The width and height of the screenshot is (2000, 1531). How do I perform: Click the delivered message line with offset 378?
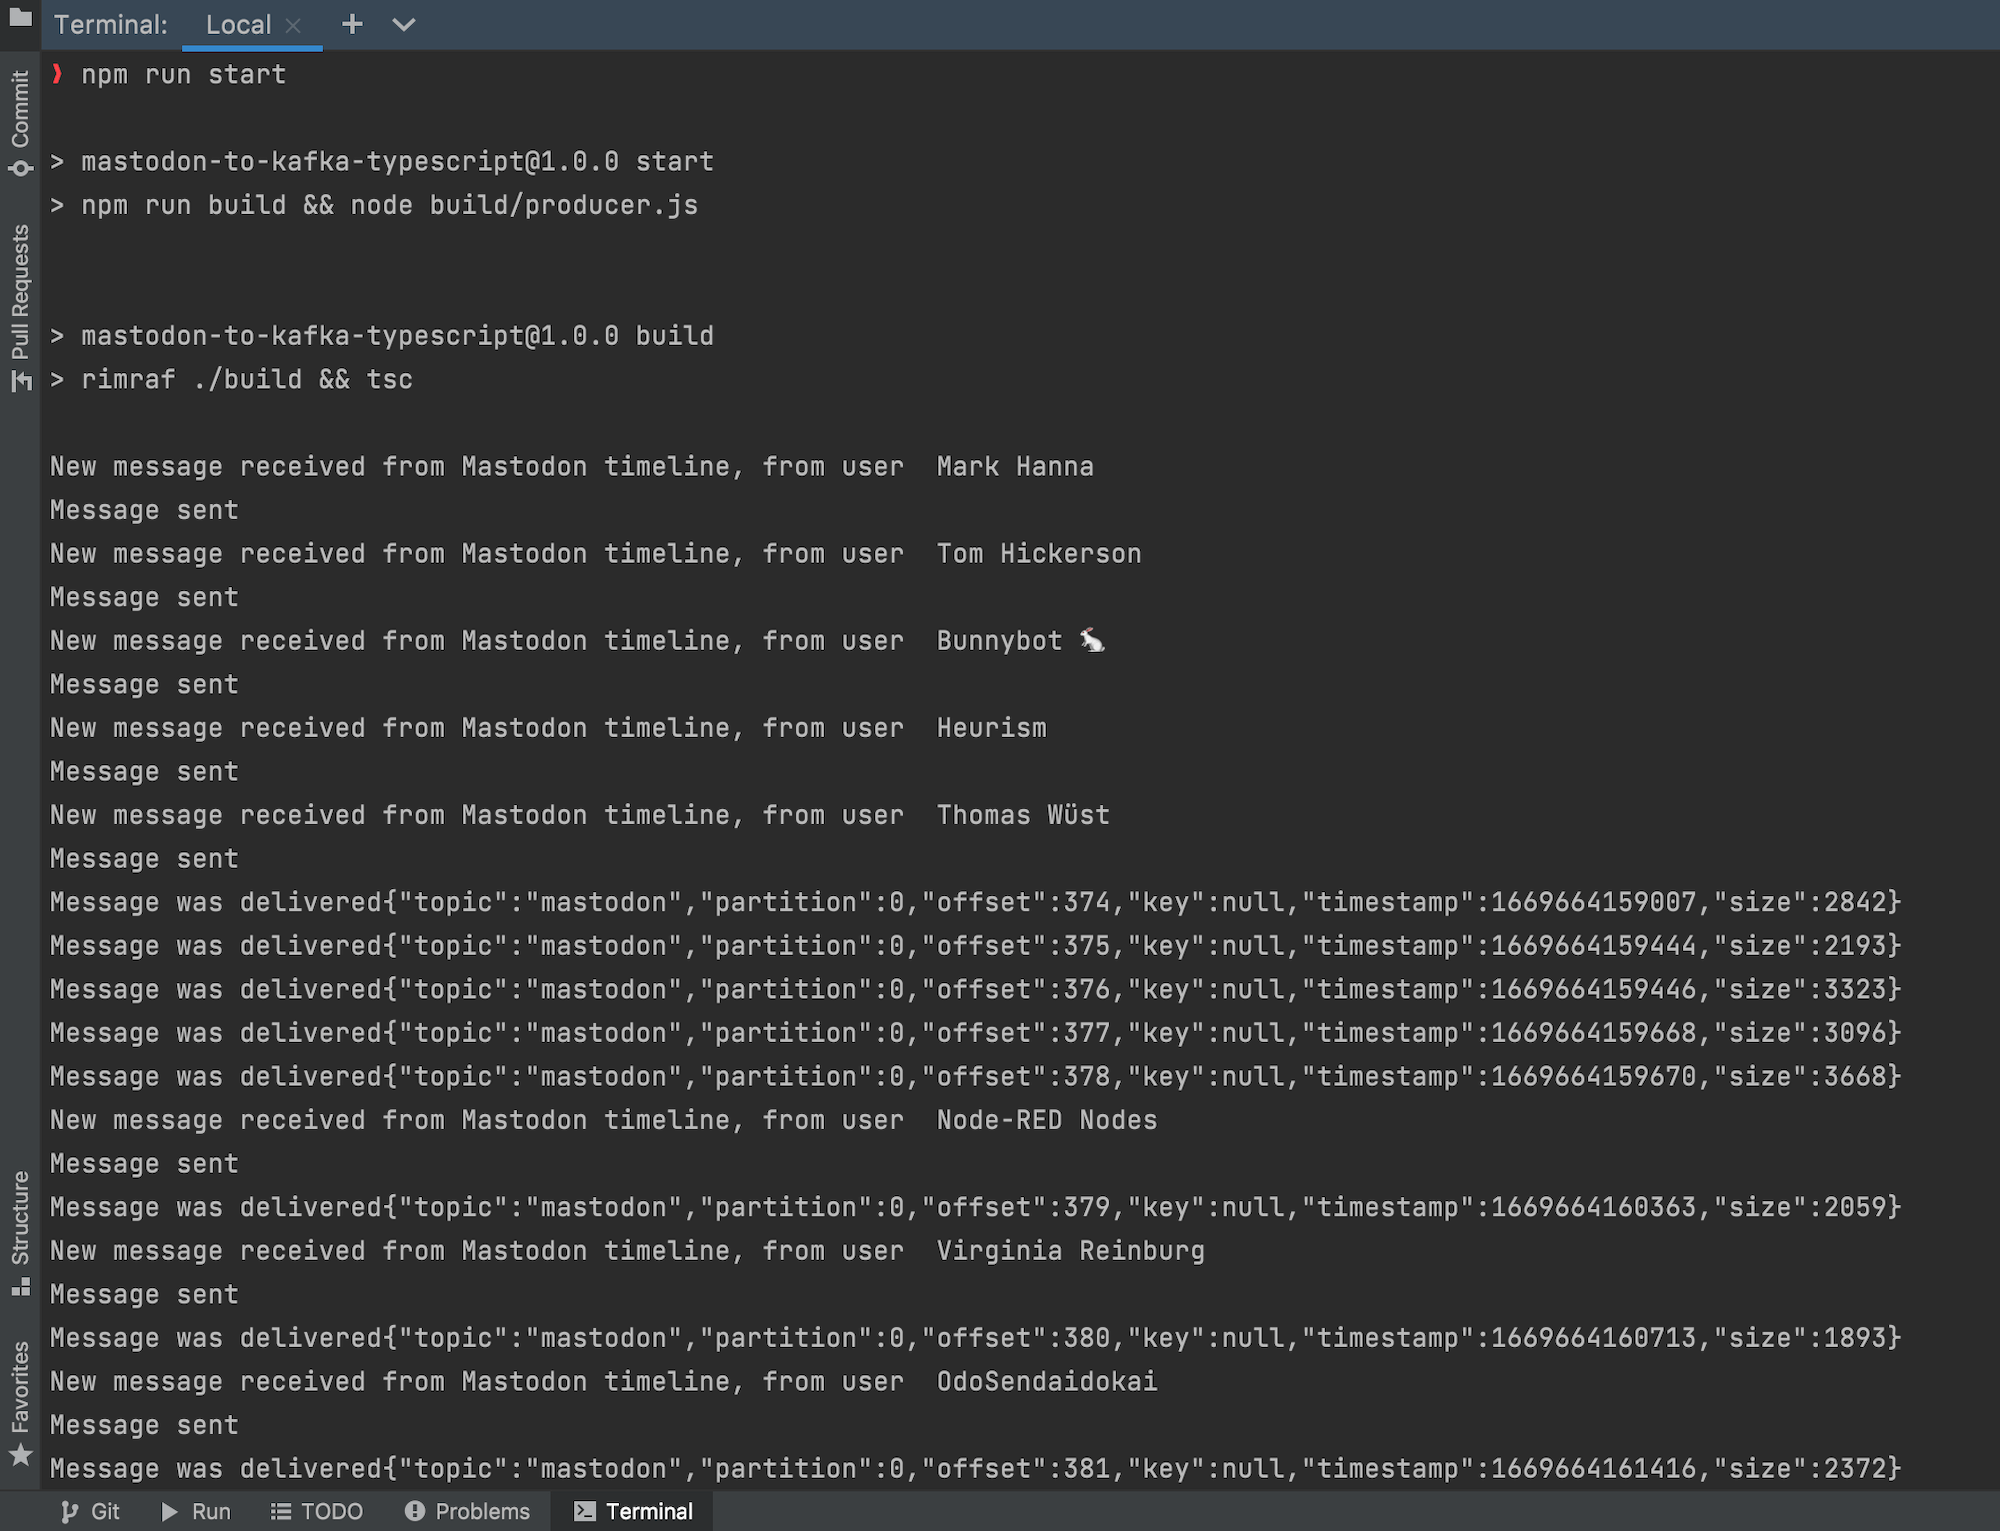976,1076
